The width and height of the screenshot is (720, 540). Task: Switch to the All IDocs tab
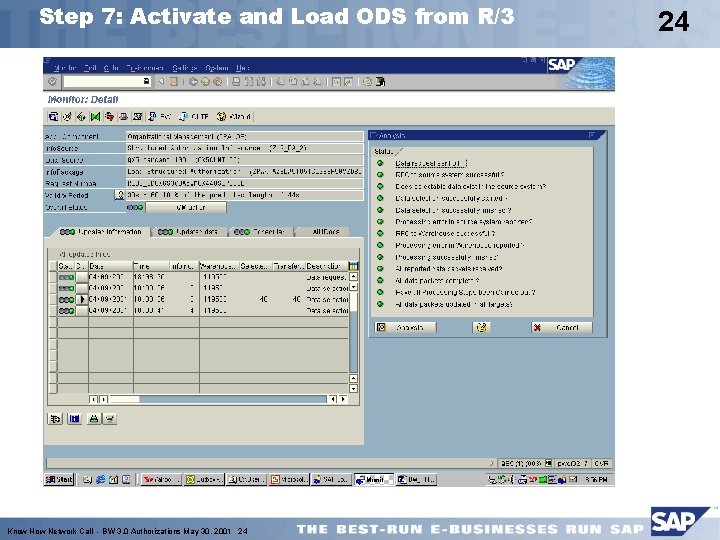pyautogui.click(x=324, y=232)
